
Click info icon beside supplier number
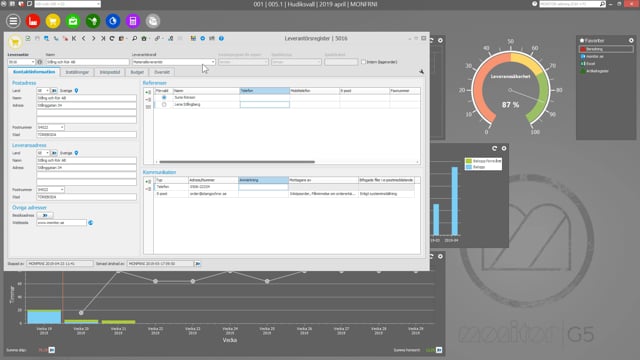[x=40, y=62]
